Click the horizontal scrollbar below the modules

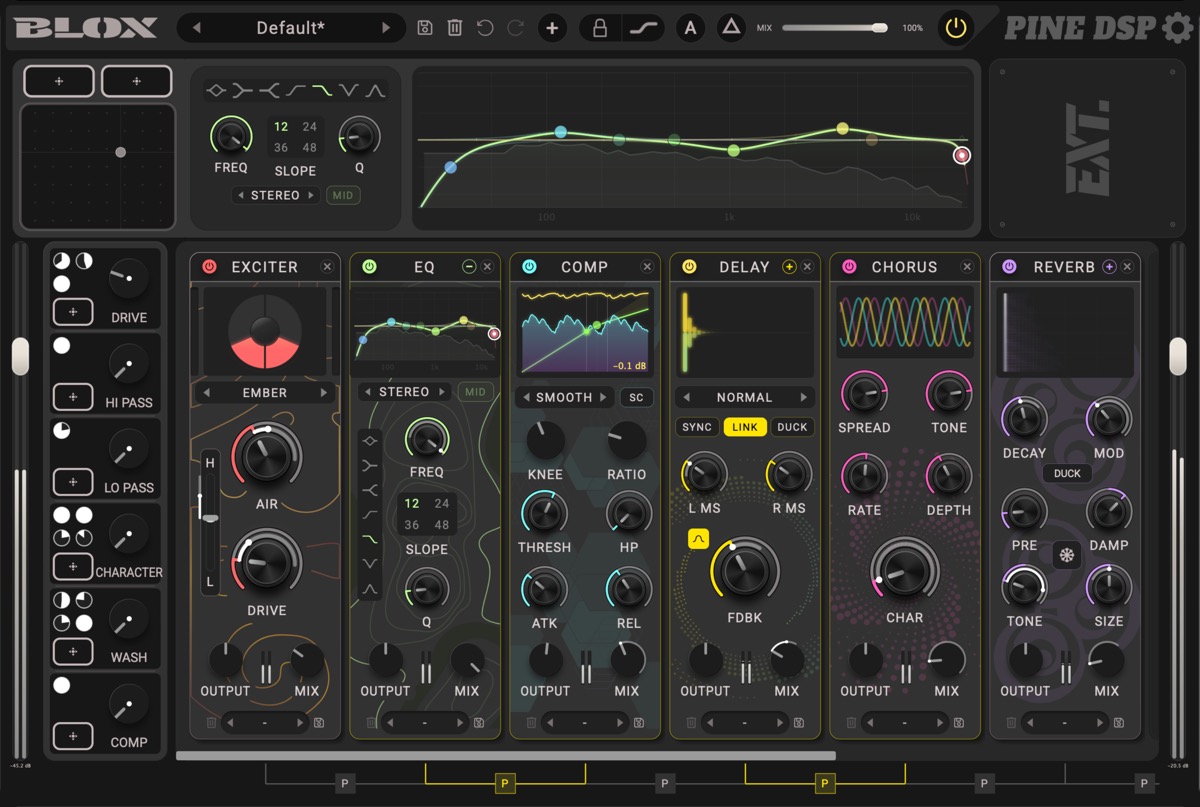506,756
